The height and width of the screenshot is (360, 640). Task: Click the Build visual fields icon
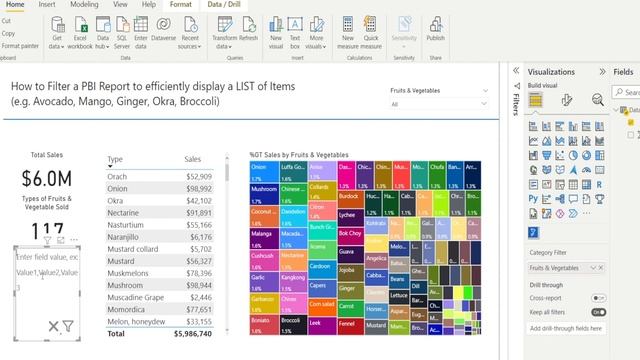tap(536, 100)
